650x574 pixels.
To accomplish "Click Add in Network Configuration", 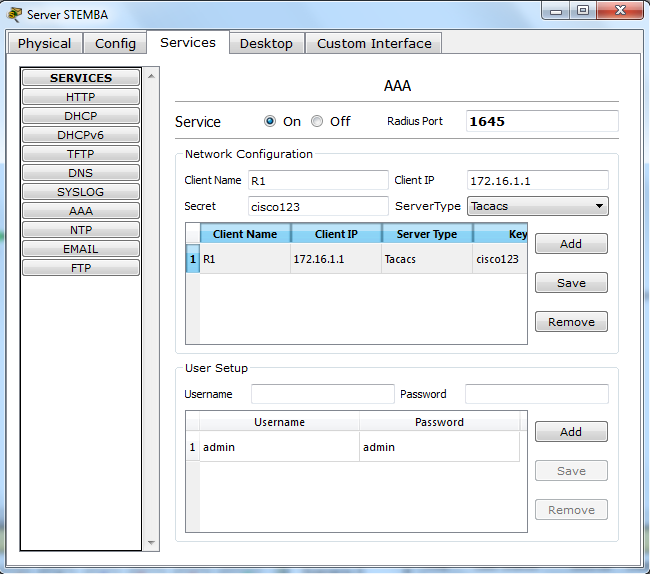I will 571,244.
